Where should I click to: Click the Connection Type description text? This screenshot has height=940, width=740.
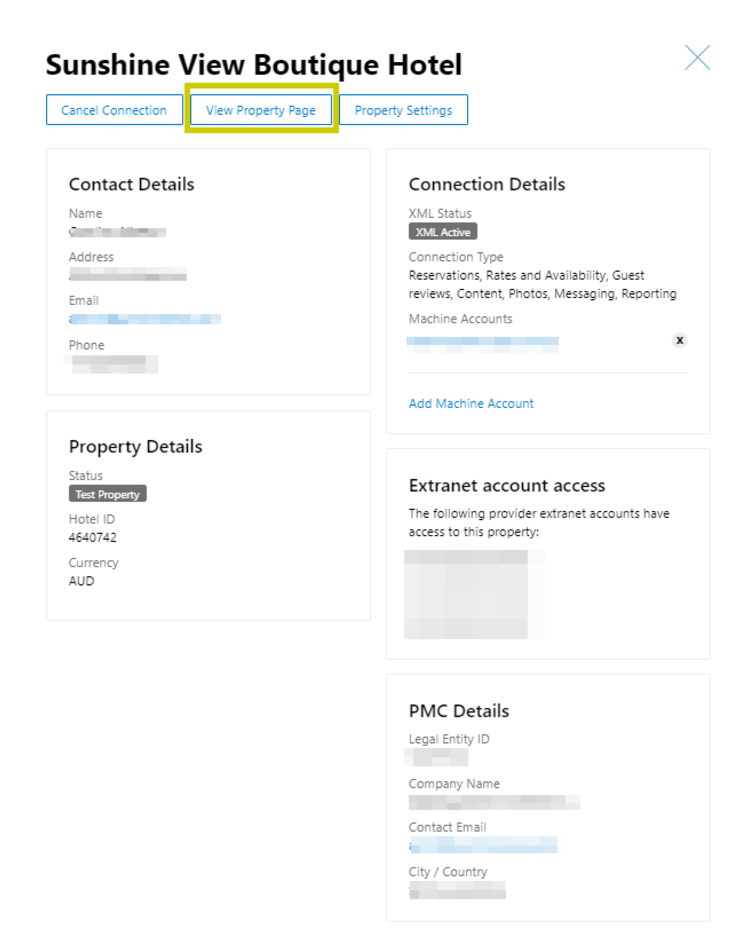point(542,284)
